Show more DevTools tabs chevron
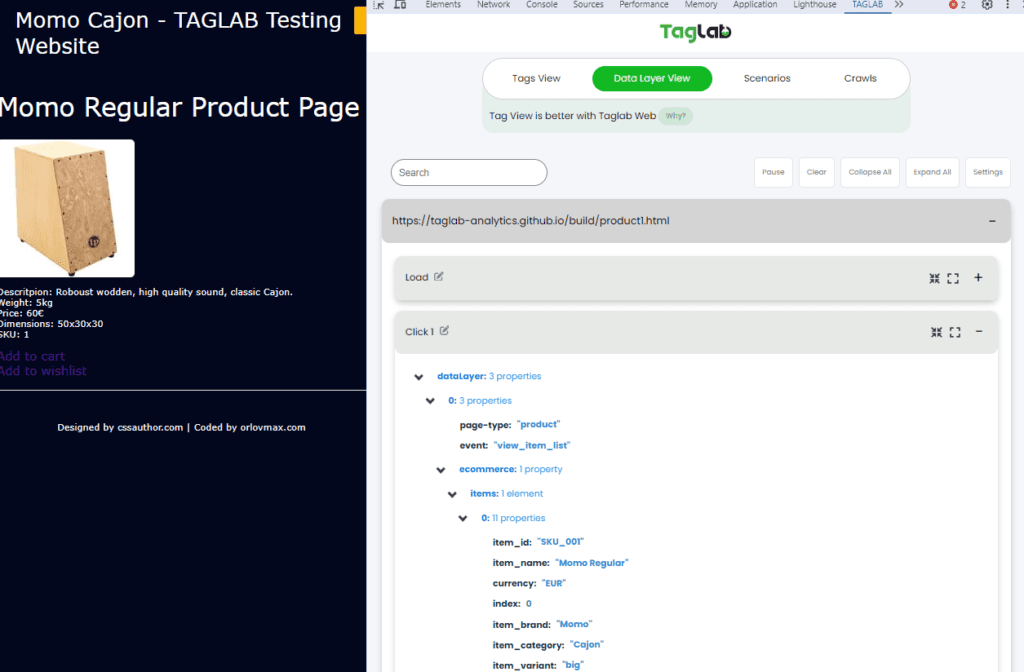This screenshot has width=1024, height=672. click(x=899, y=5)
